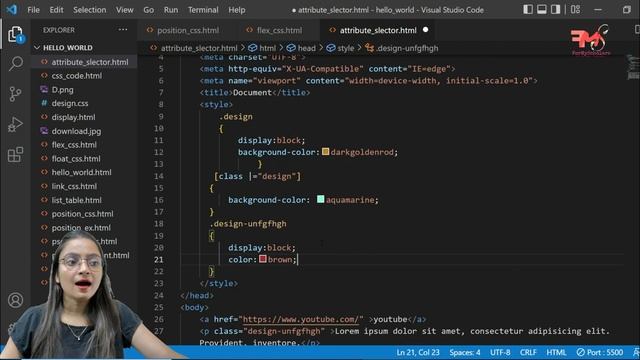
Task: Click Spaces: 4 indentation setting
Action: click(464, 352)
